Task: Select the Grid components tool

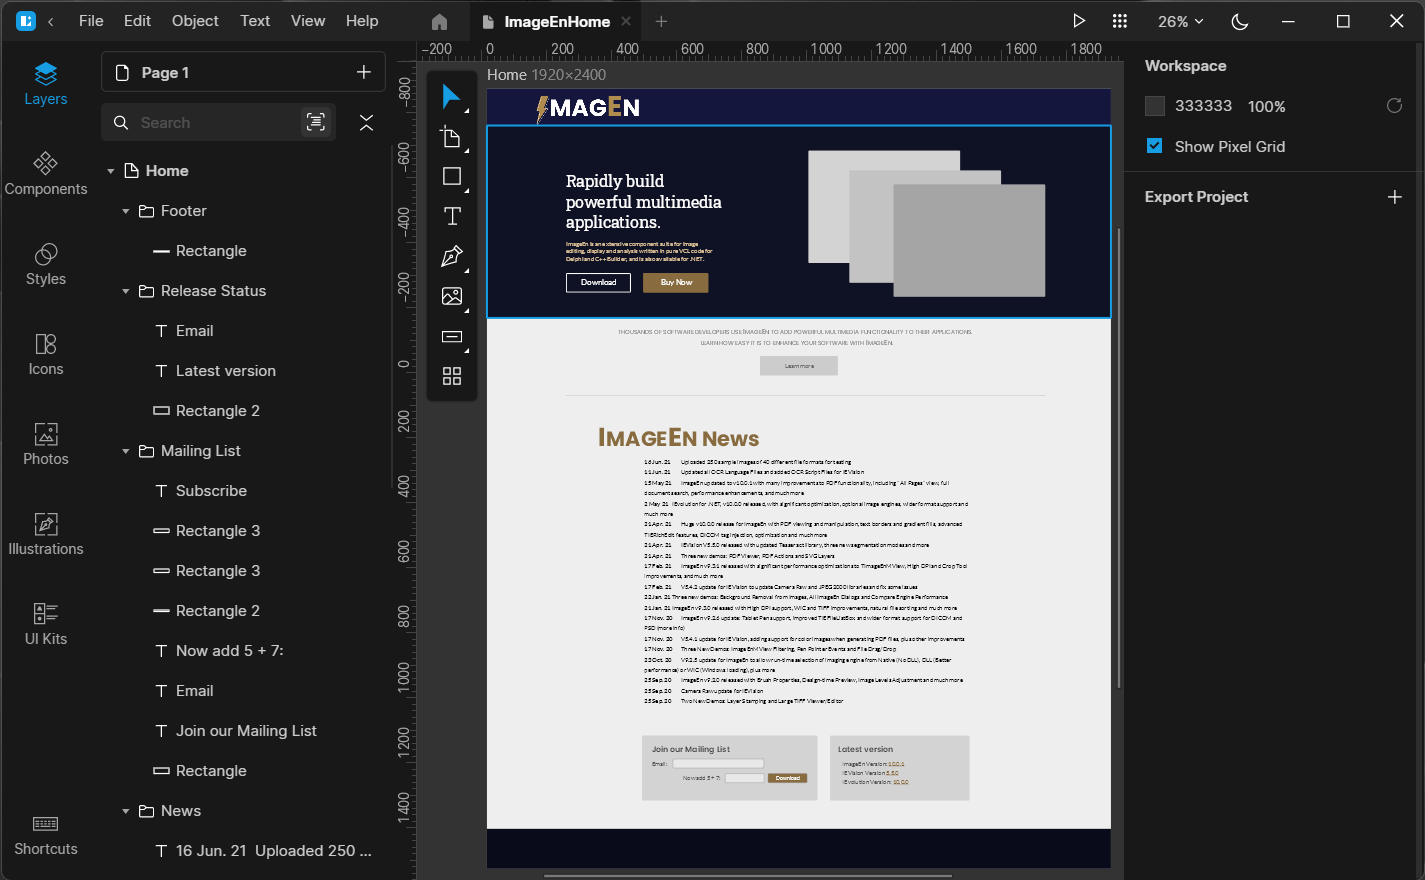Action: [451, 376]
